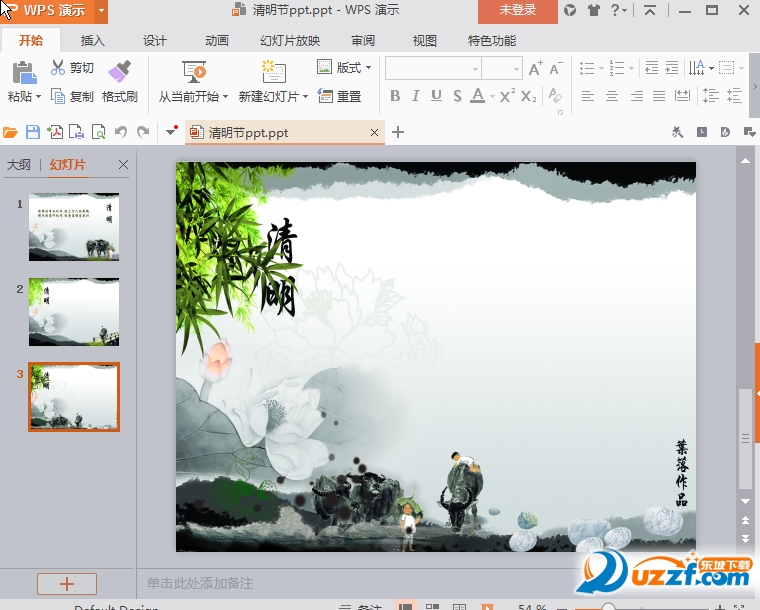Select slide 1 thumbnail
760x610 pixels.
point(74,227)
